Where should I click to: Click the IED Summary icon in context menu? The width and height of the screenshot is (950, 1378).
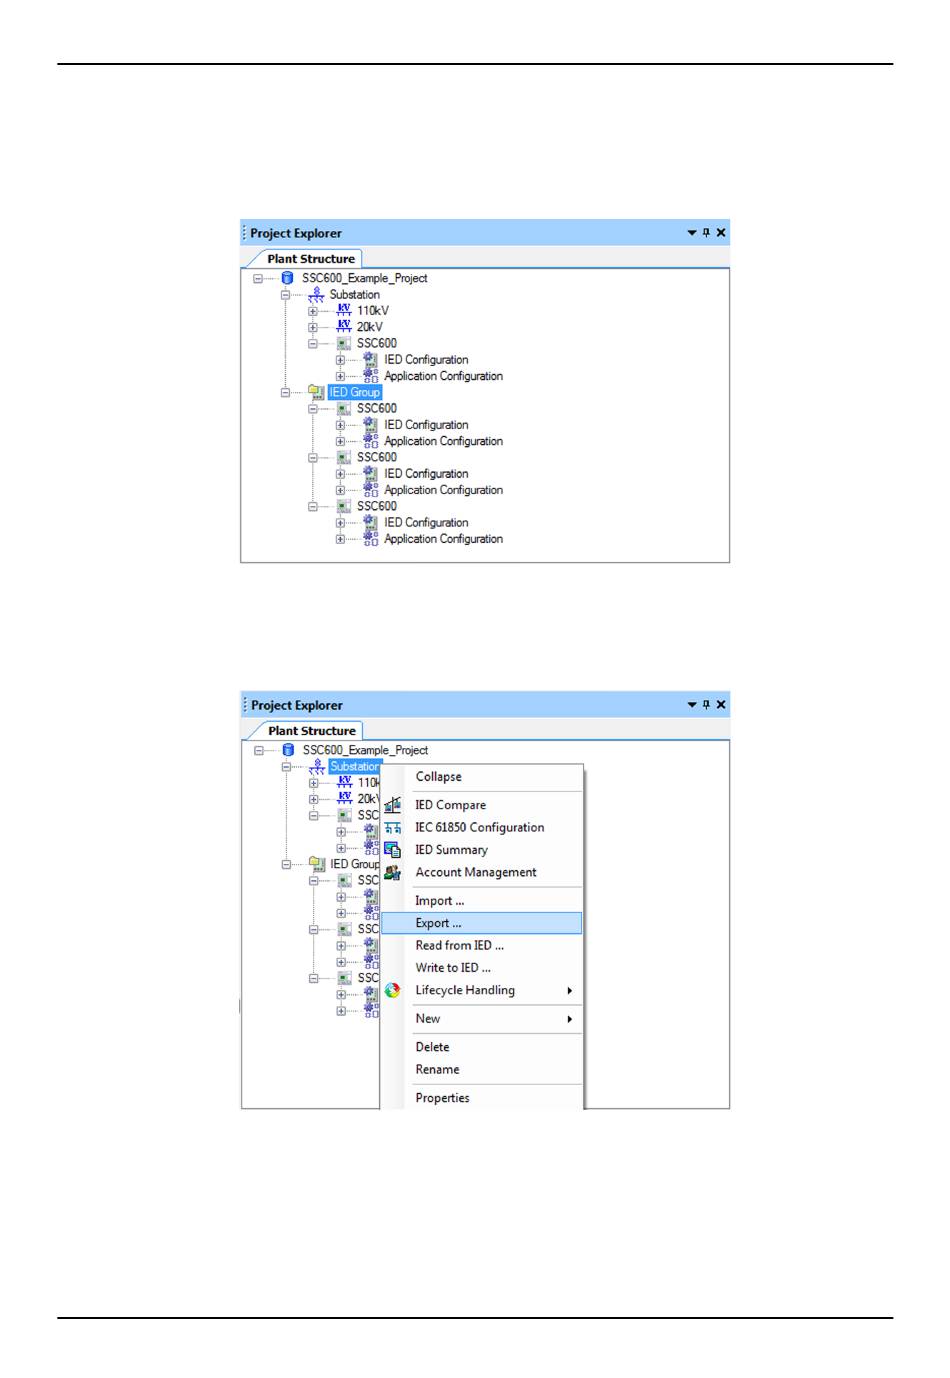coord(393,850)
